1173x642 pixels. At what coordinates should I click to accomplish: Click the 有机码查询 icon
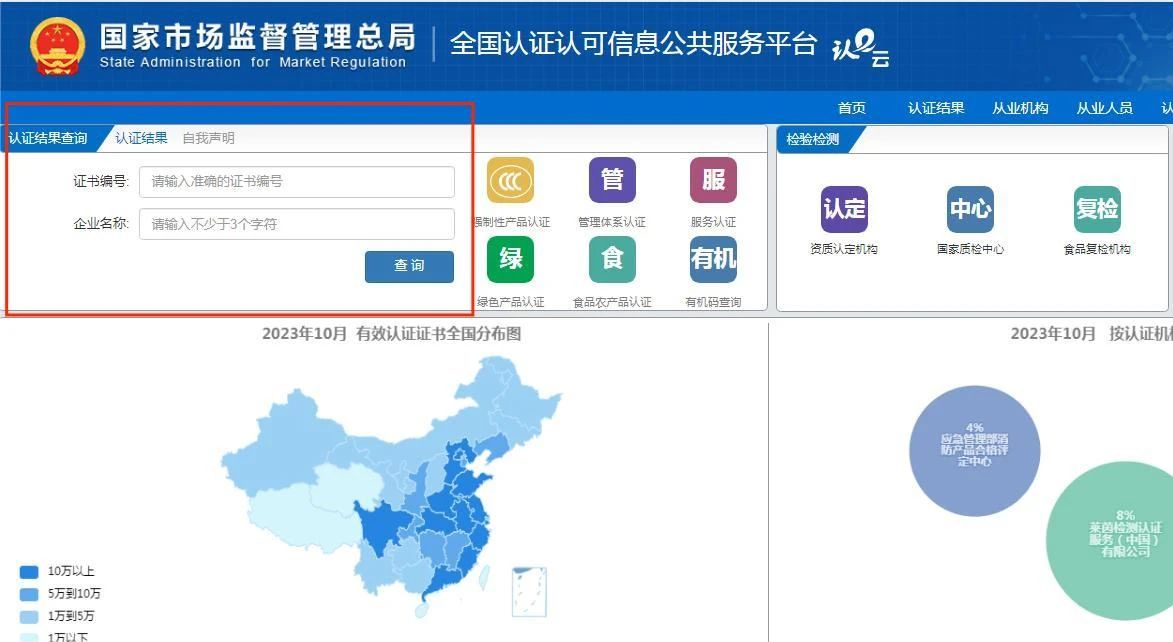(713, 260)
